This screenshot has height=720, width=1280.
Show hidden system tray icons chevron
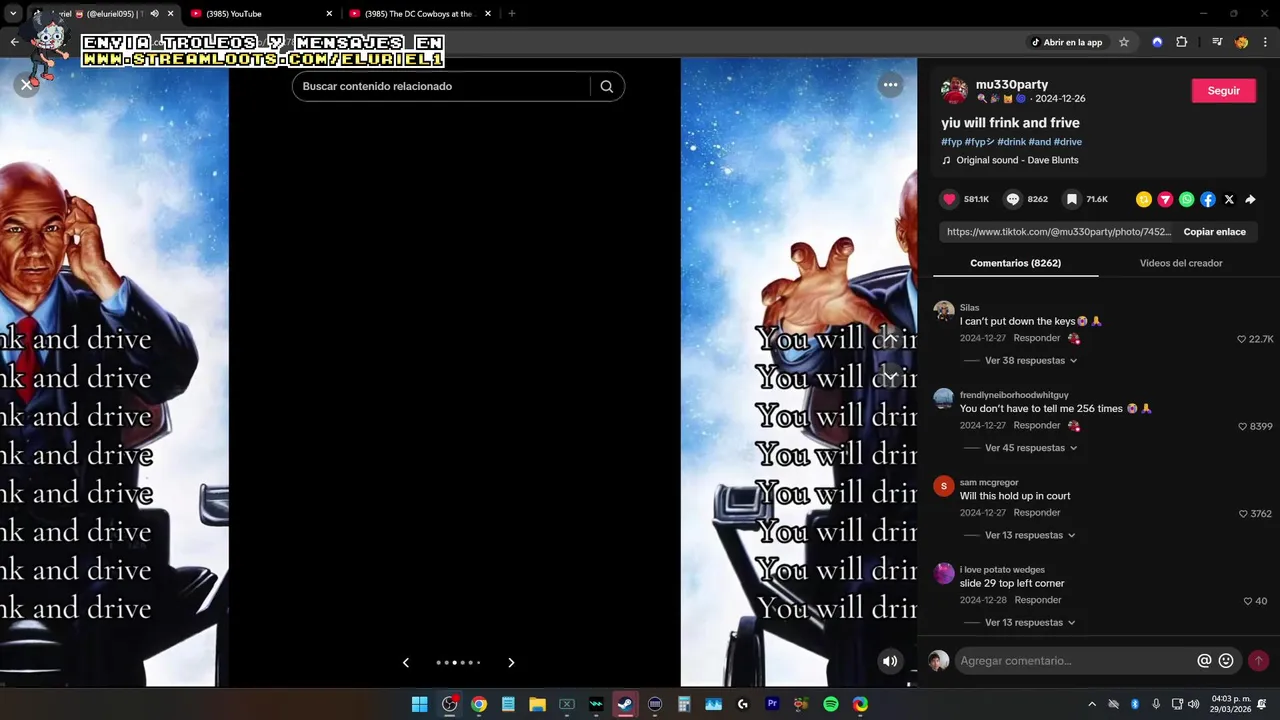[1092, 704]
